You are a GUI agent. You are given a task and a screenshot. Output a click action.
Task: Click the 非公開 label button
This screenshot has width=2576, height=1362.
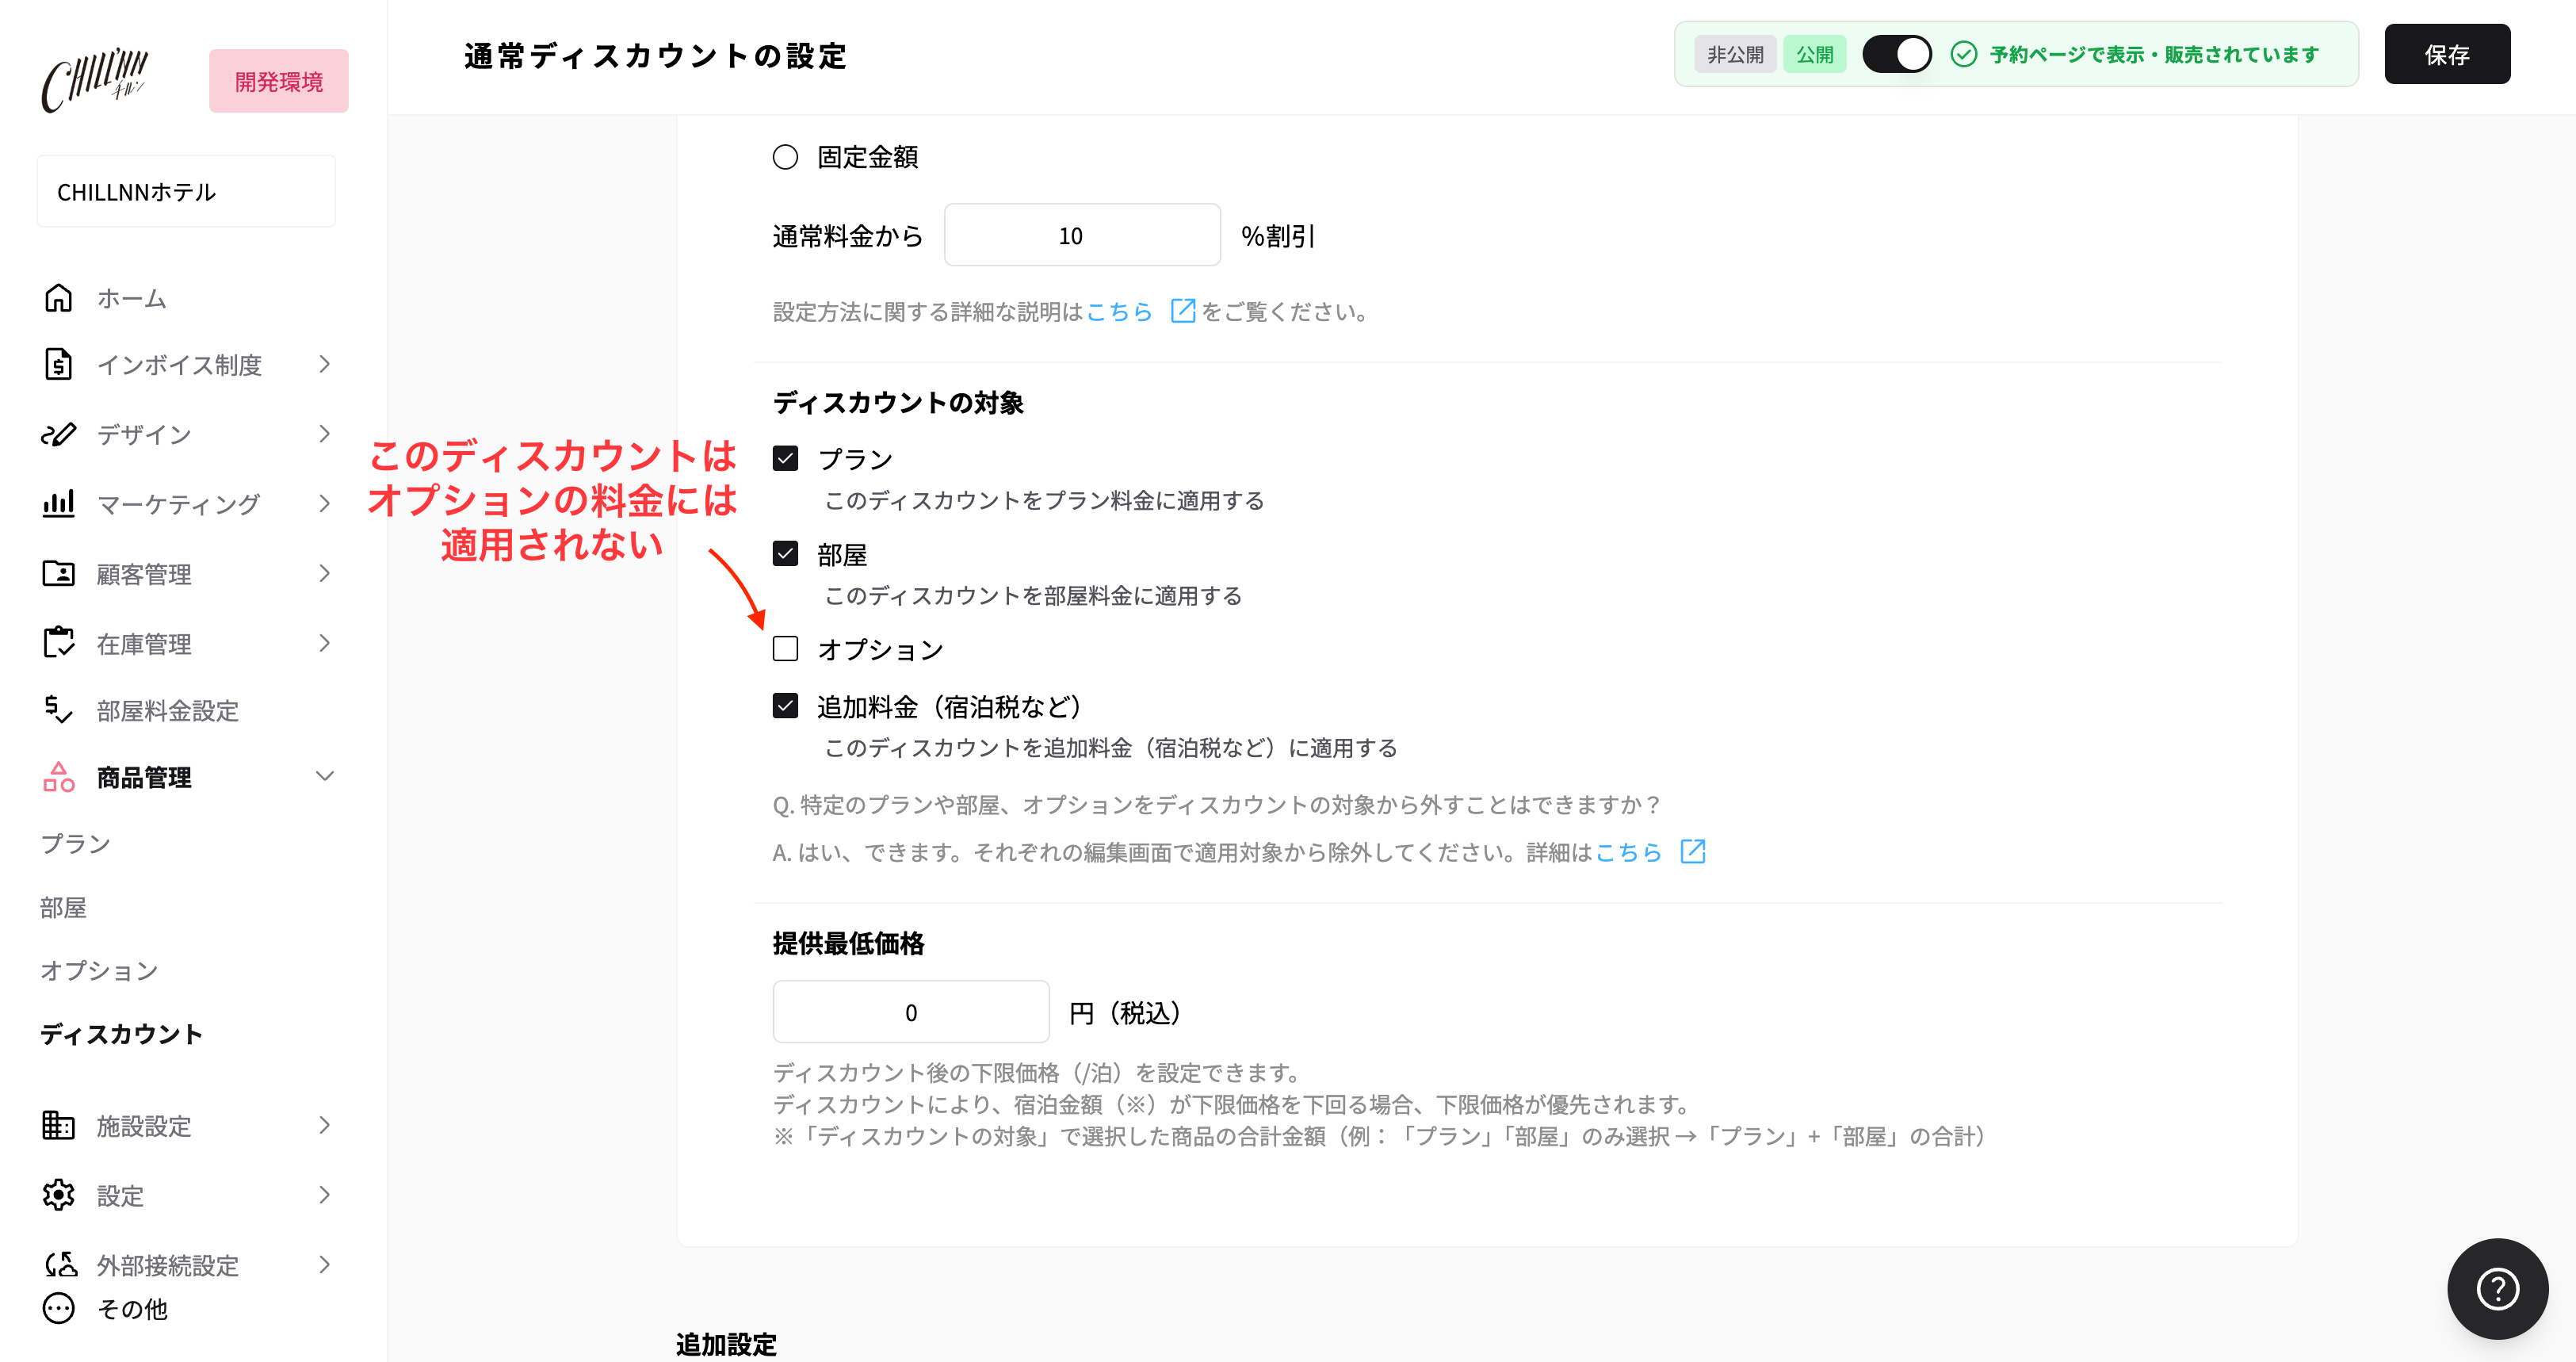click(1735, 54)
